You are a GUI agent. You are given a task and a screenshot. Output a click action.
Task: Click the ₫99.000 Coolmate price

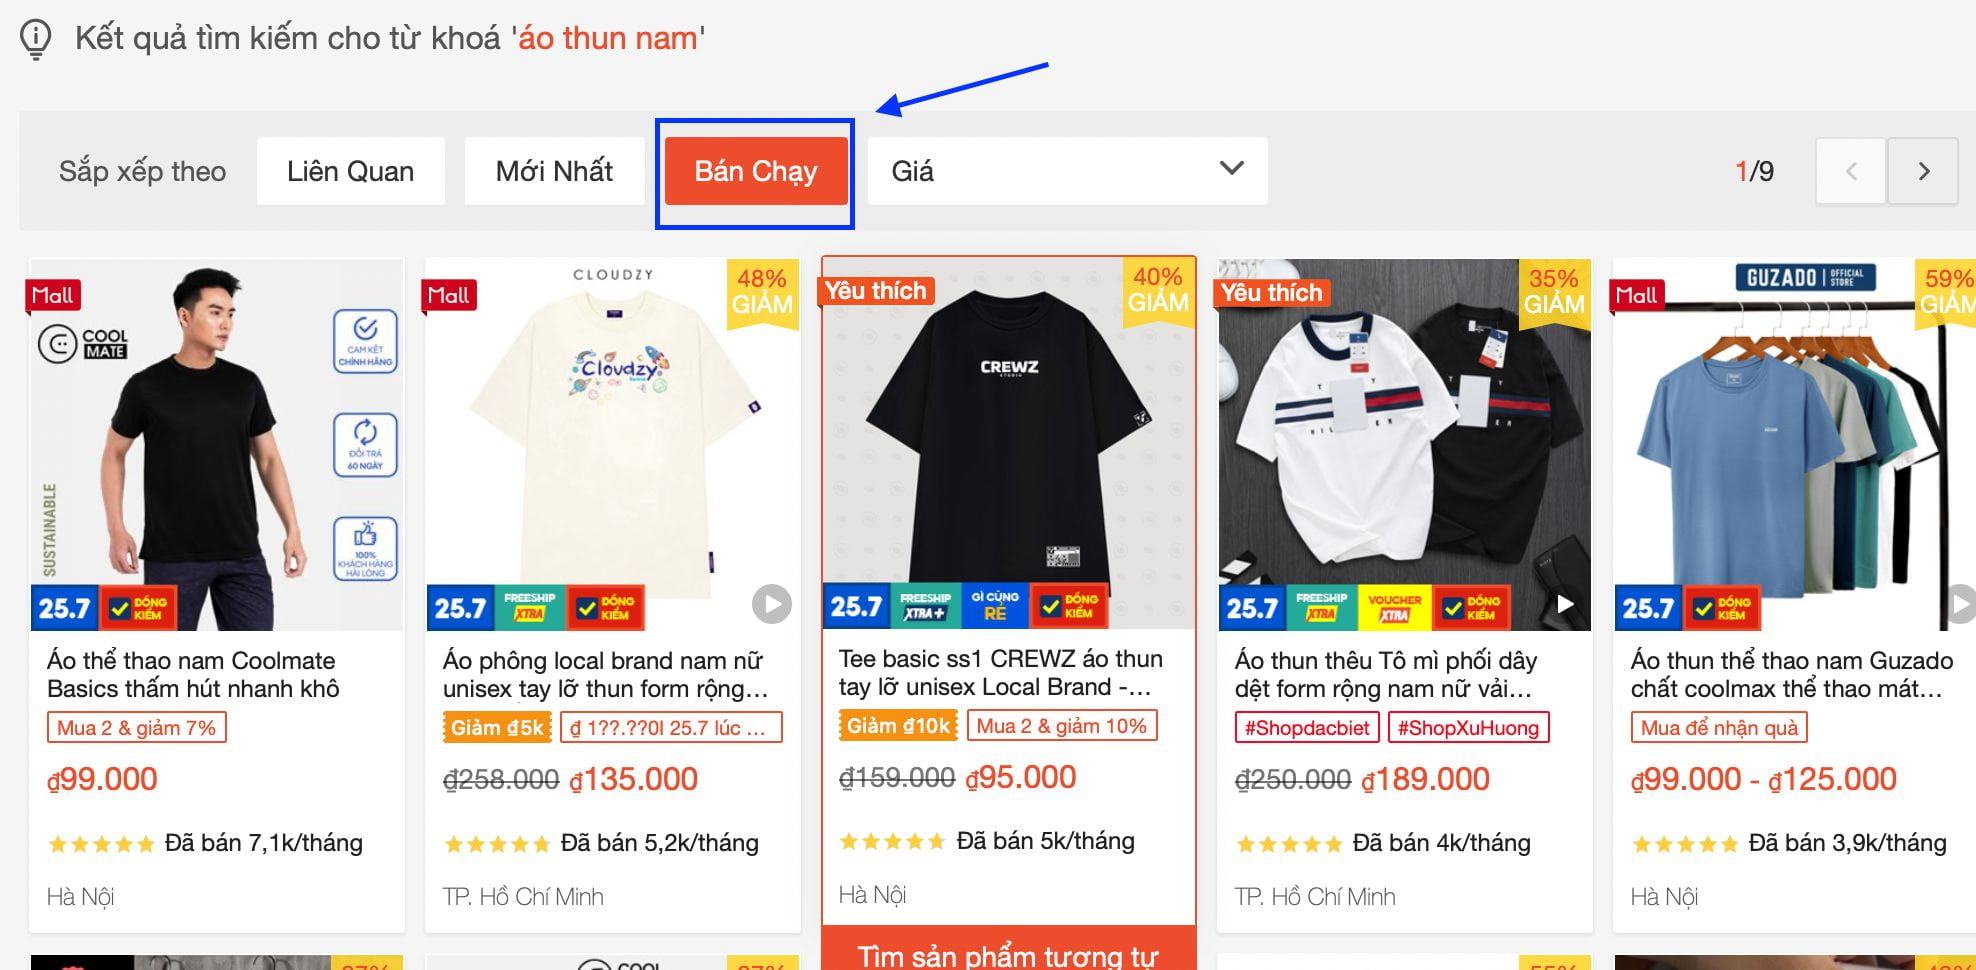[102, 779]
